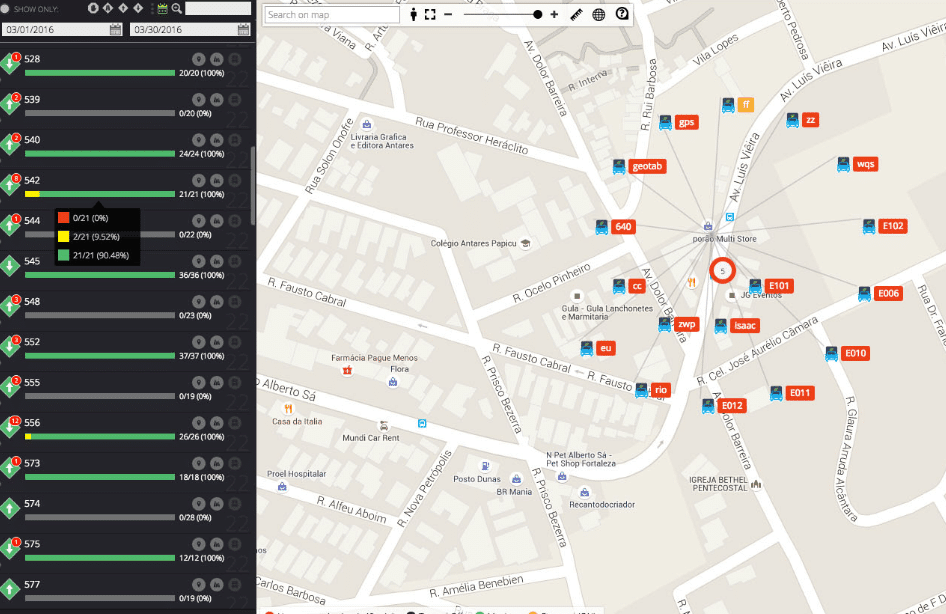Toggle the SHOW ONLY radio circle

(x=5, y=9)
